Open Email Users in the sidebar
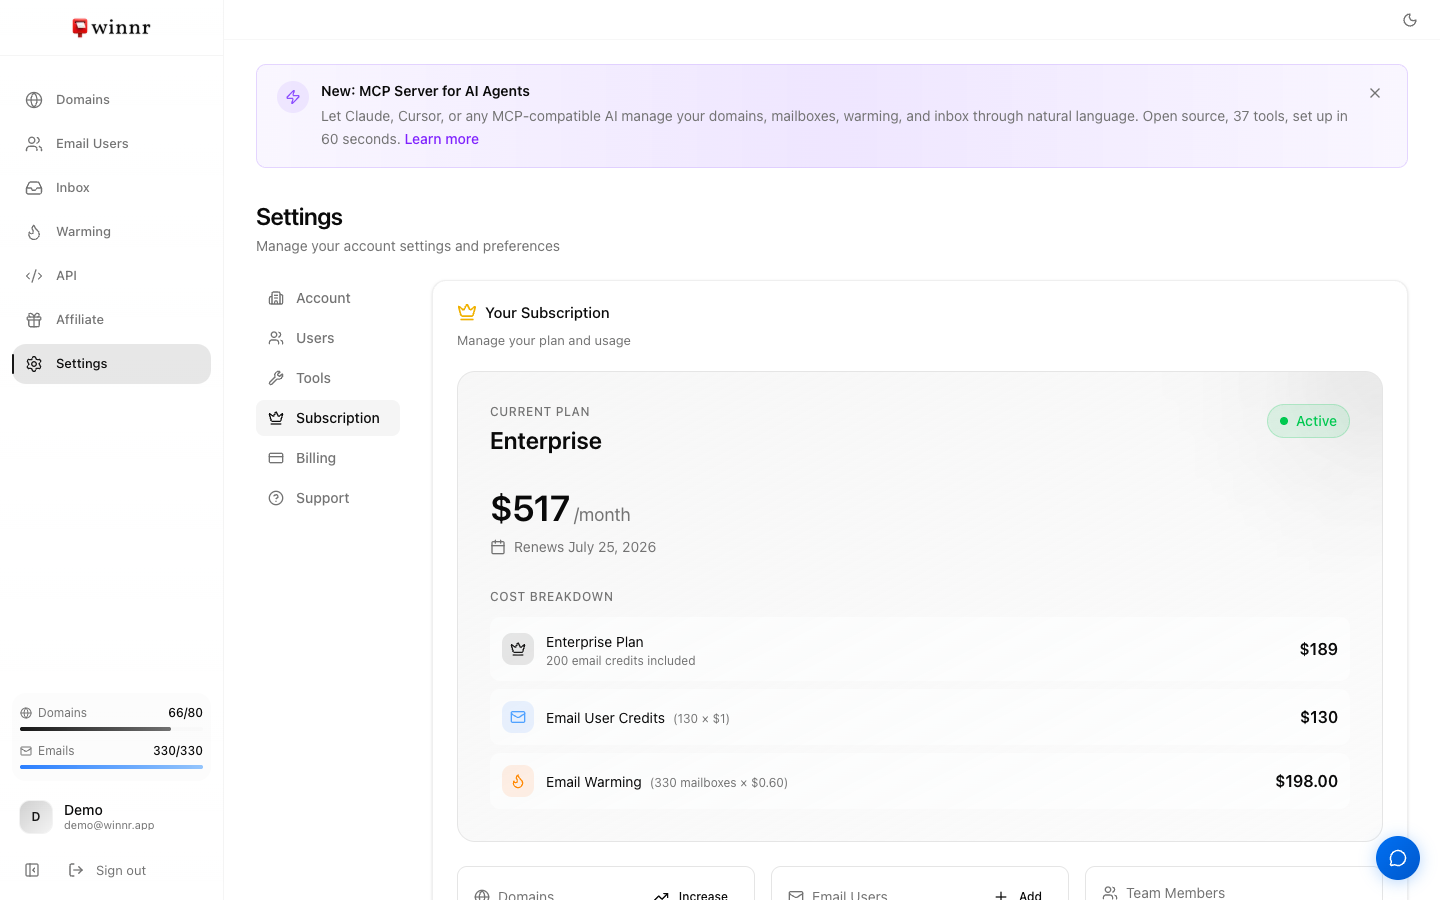This screenshot has width=1440, height=900. pos(111,144)
